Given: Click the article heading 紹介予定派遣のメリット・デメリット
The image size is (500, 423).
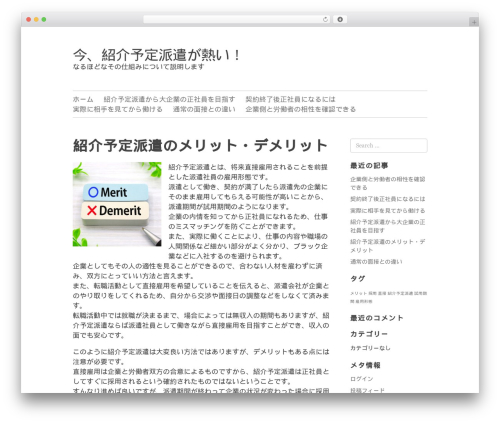Looking at the screenshot, I should [x=200, y=145].
